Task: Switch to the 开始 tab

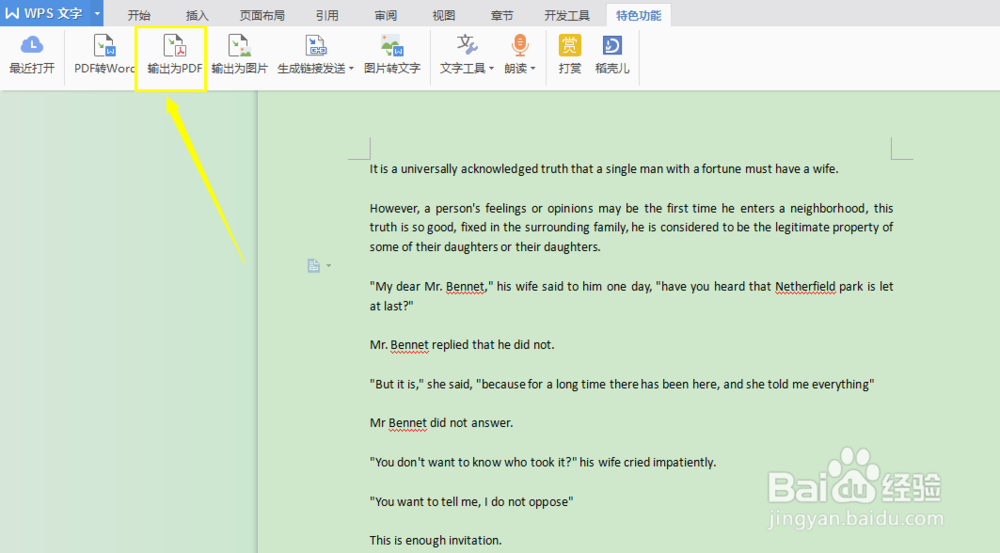Action: [x=139, y=15]
